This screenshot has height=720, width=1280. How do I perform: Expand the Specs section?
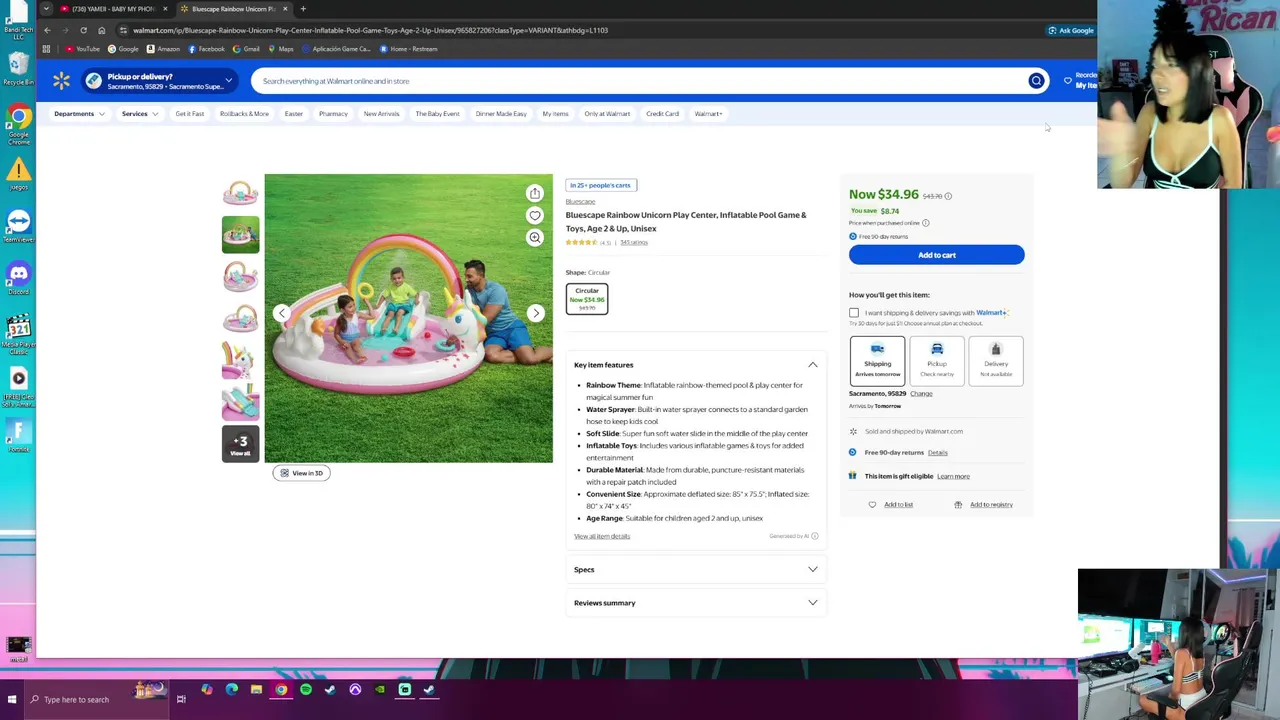(x=696, y=570)
